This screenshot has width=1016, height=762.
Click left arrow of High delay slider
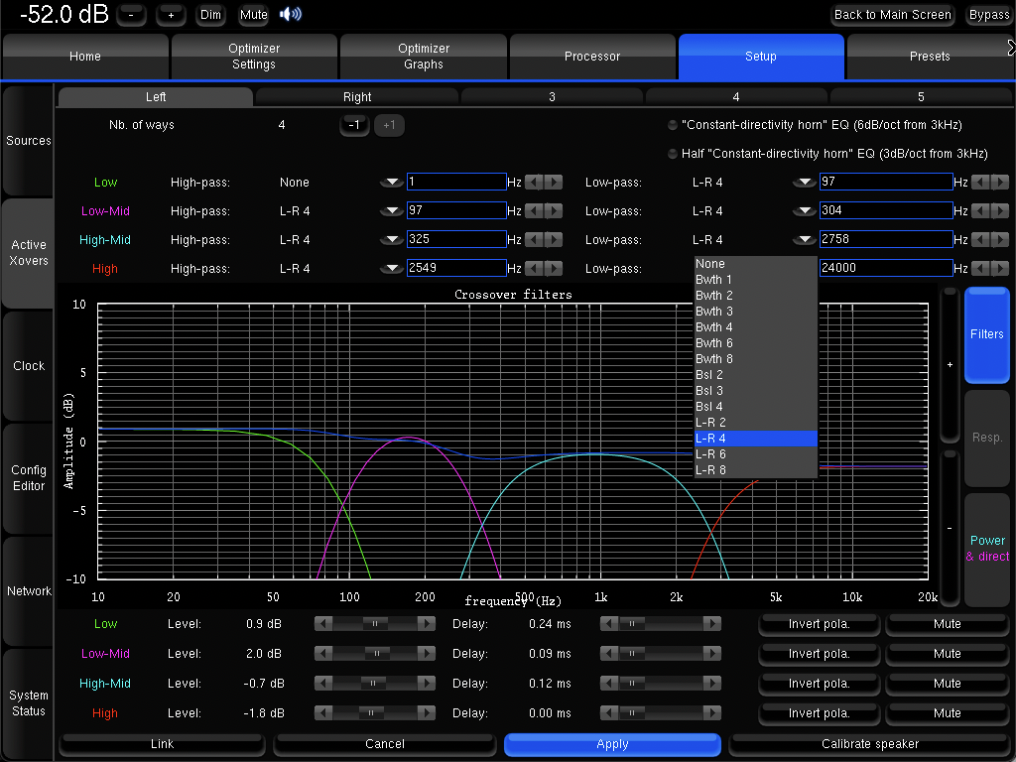tap(608, 714)
